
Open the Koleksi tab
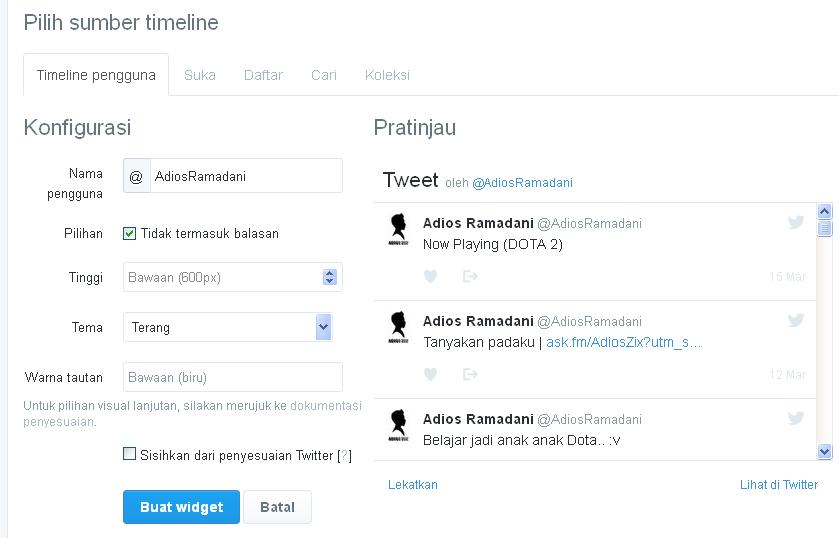click(x=387, y=75)
